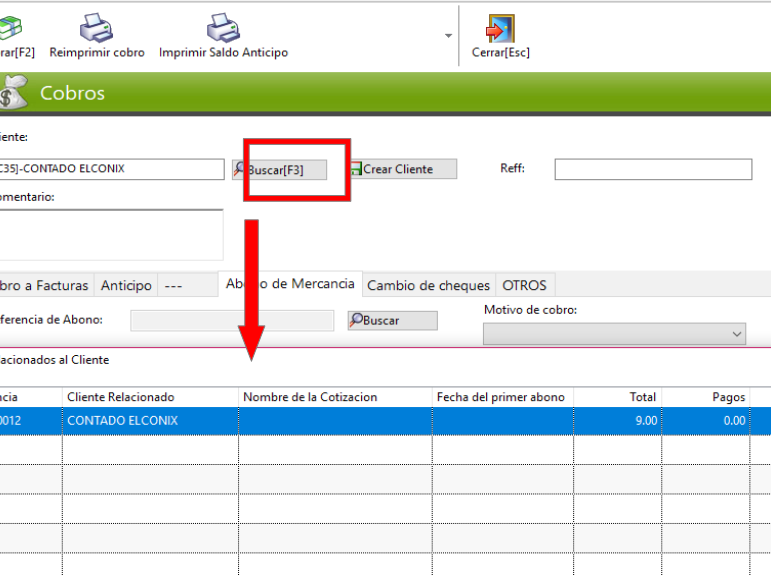Open the OTROS tab

525,285
